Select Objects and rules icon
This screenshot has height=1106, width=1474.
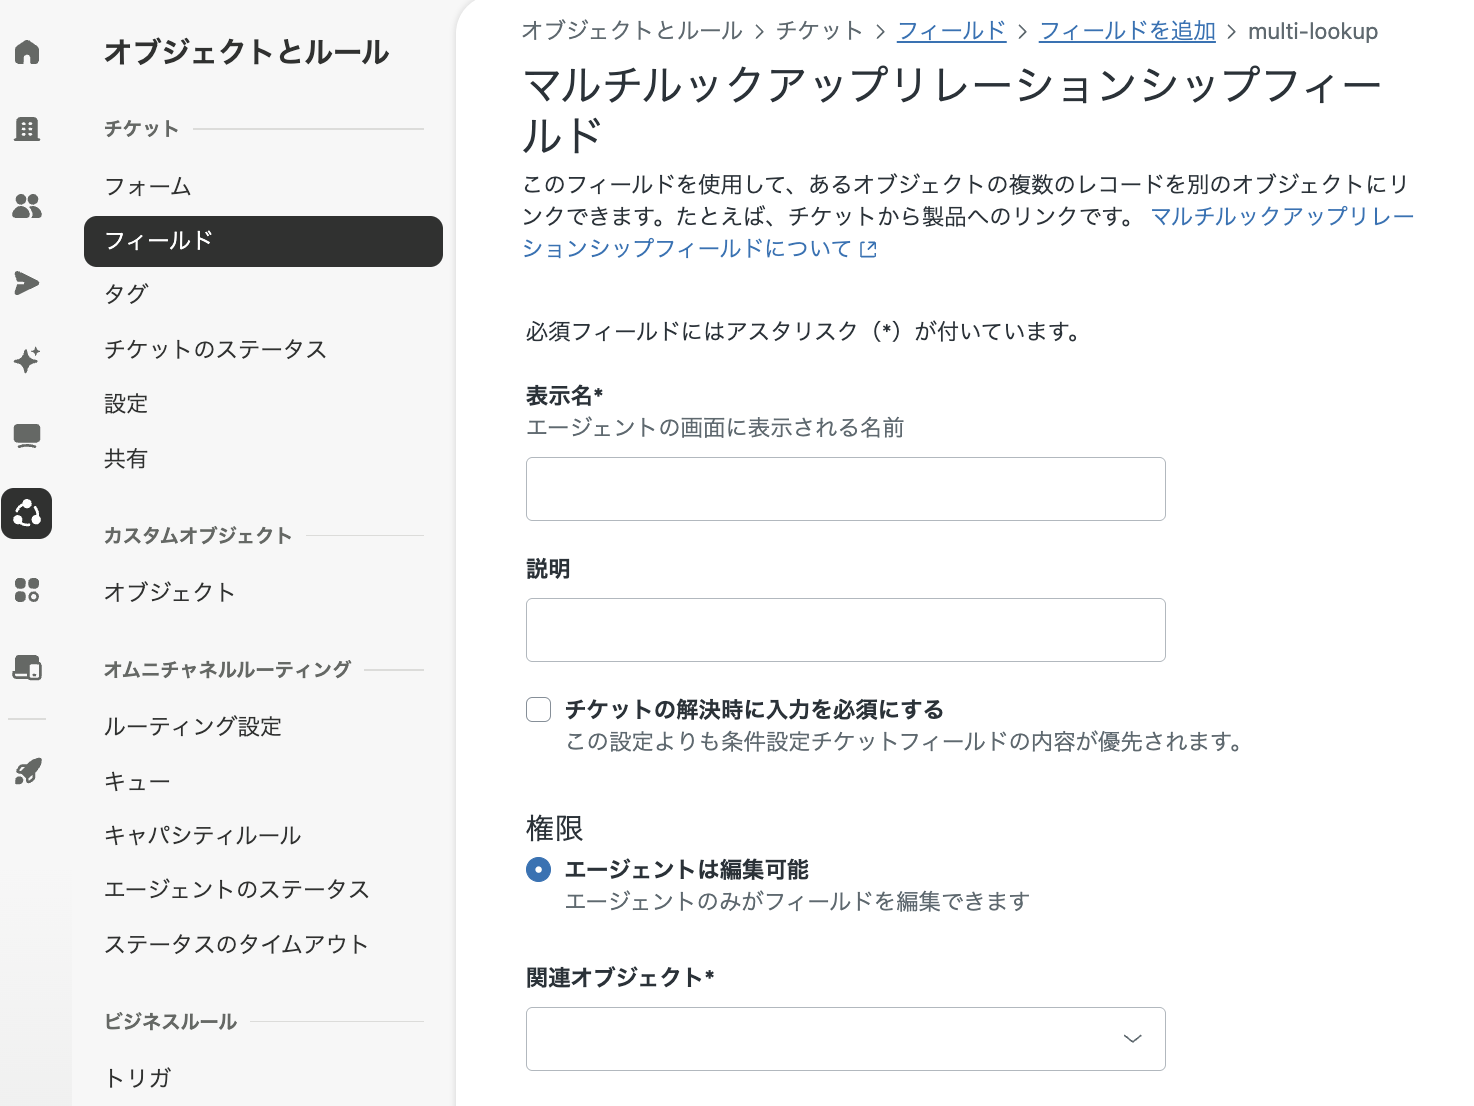27,513
